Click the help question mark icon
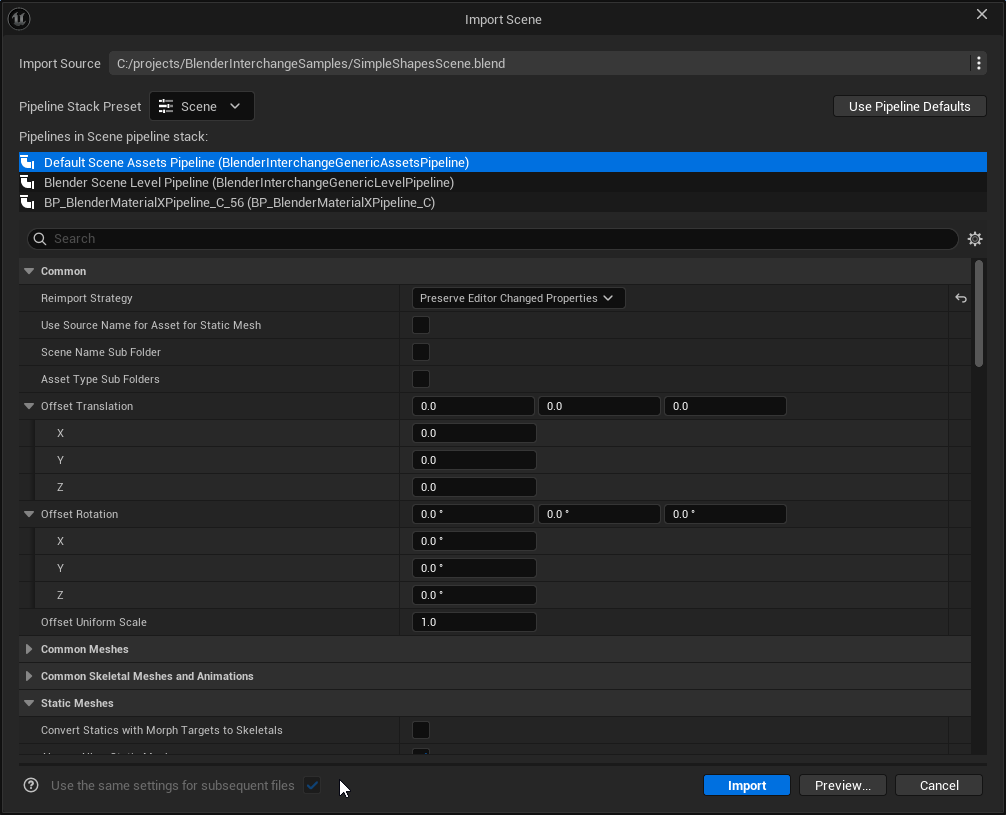Image resolution: width=1006 pixels, height=815 pixels. 31,785
